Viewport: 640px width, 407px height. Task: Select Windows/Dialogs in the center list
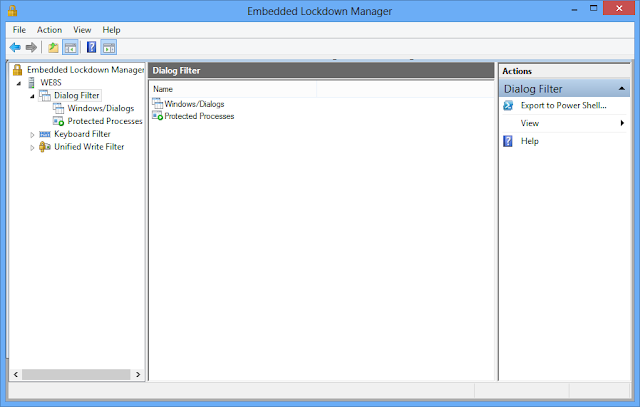[194, 104]
